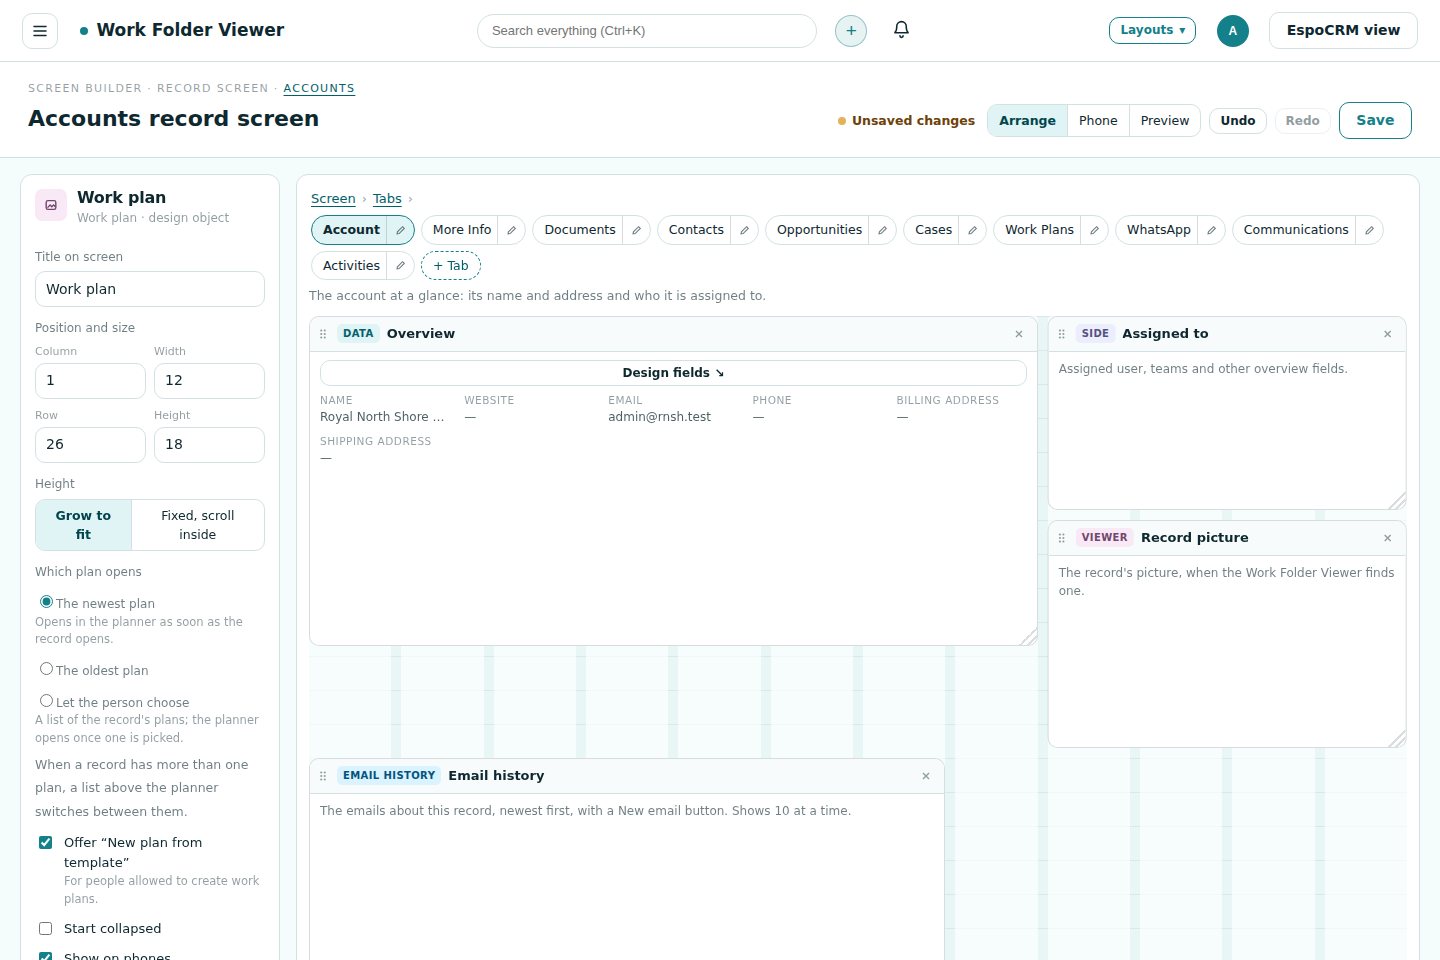
Task: Grab the Overview panel drag handle
Action: tap(323, 334)
